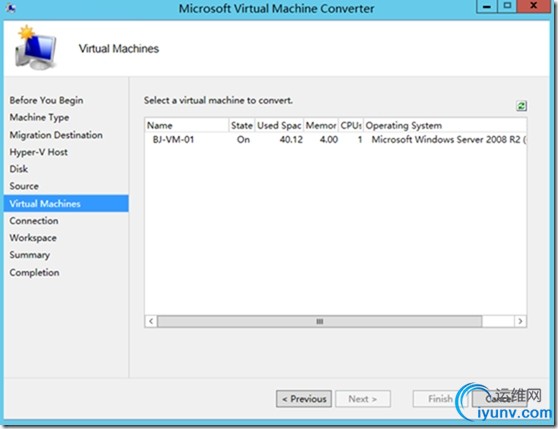The width and height of the screenshot is (558, 429).
Task: Click the 40.12 used space value
Action: tap(291, 139)
